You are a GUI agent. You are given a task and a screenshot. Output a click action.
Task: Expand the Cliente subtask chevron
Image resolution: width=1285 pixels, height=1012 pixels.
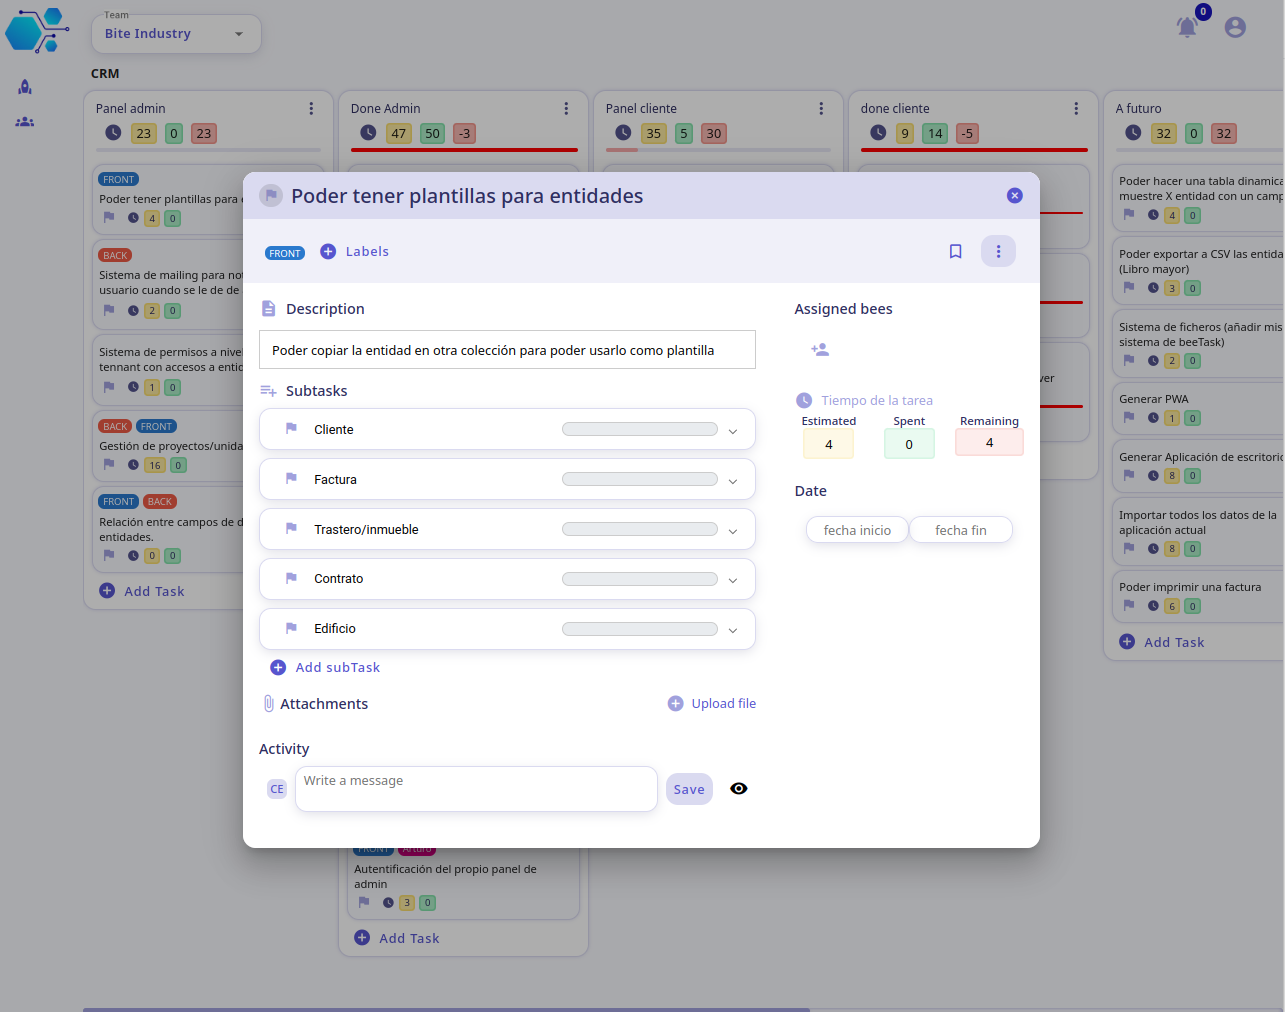733,431
